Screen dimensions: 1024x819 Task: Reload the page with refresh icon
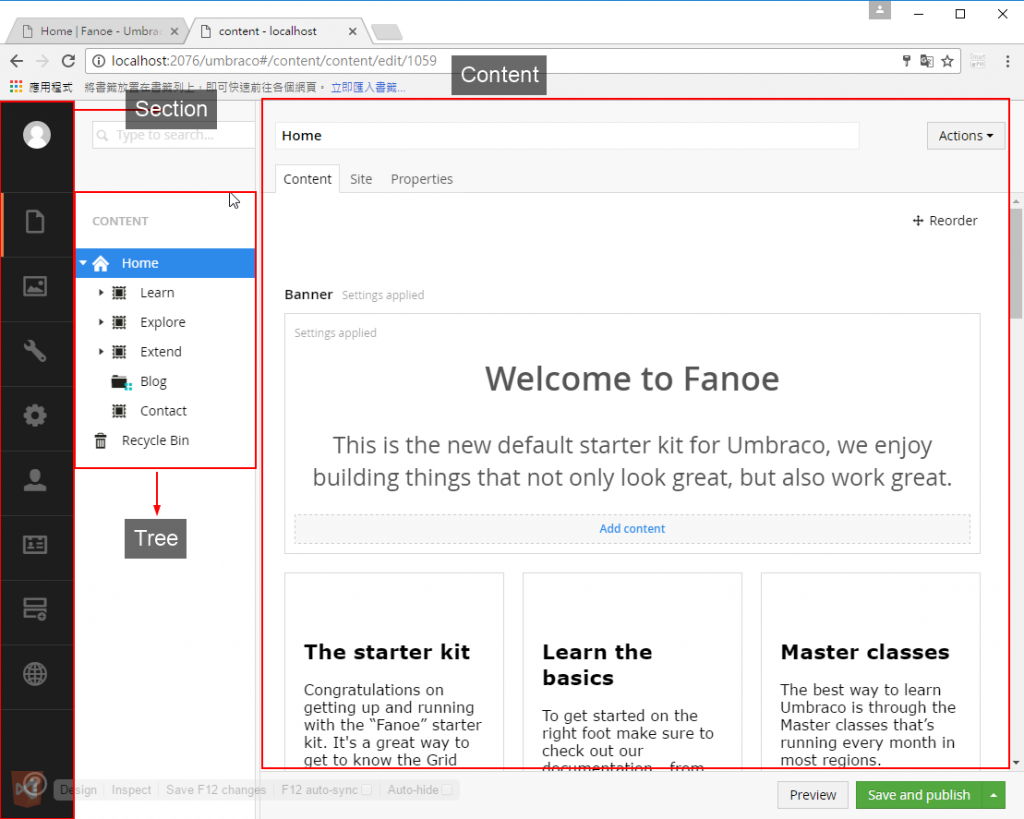pyautogui.click(x=68, y=61)
